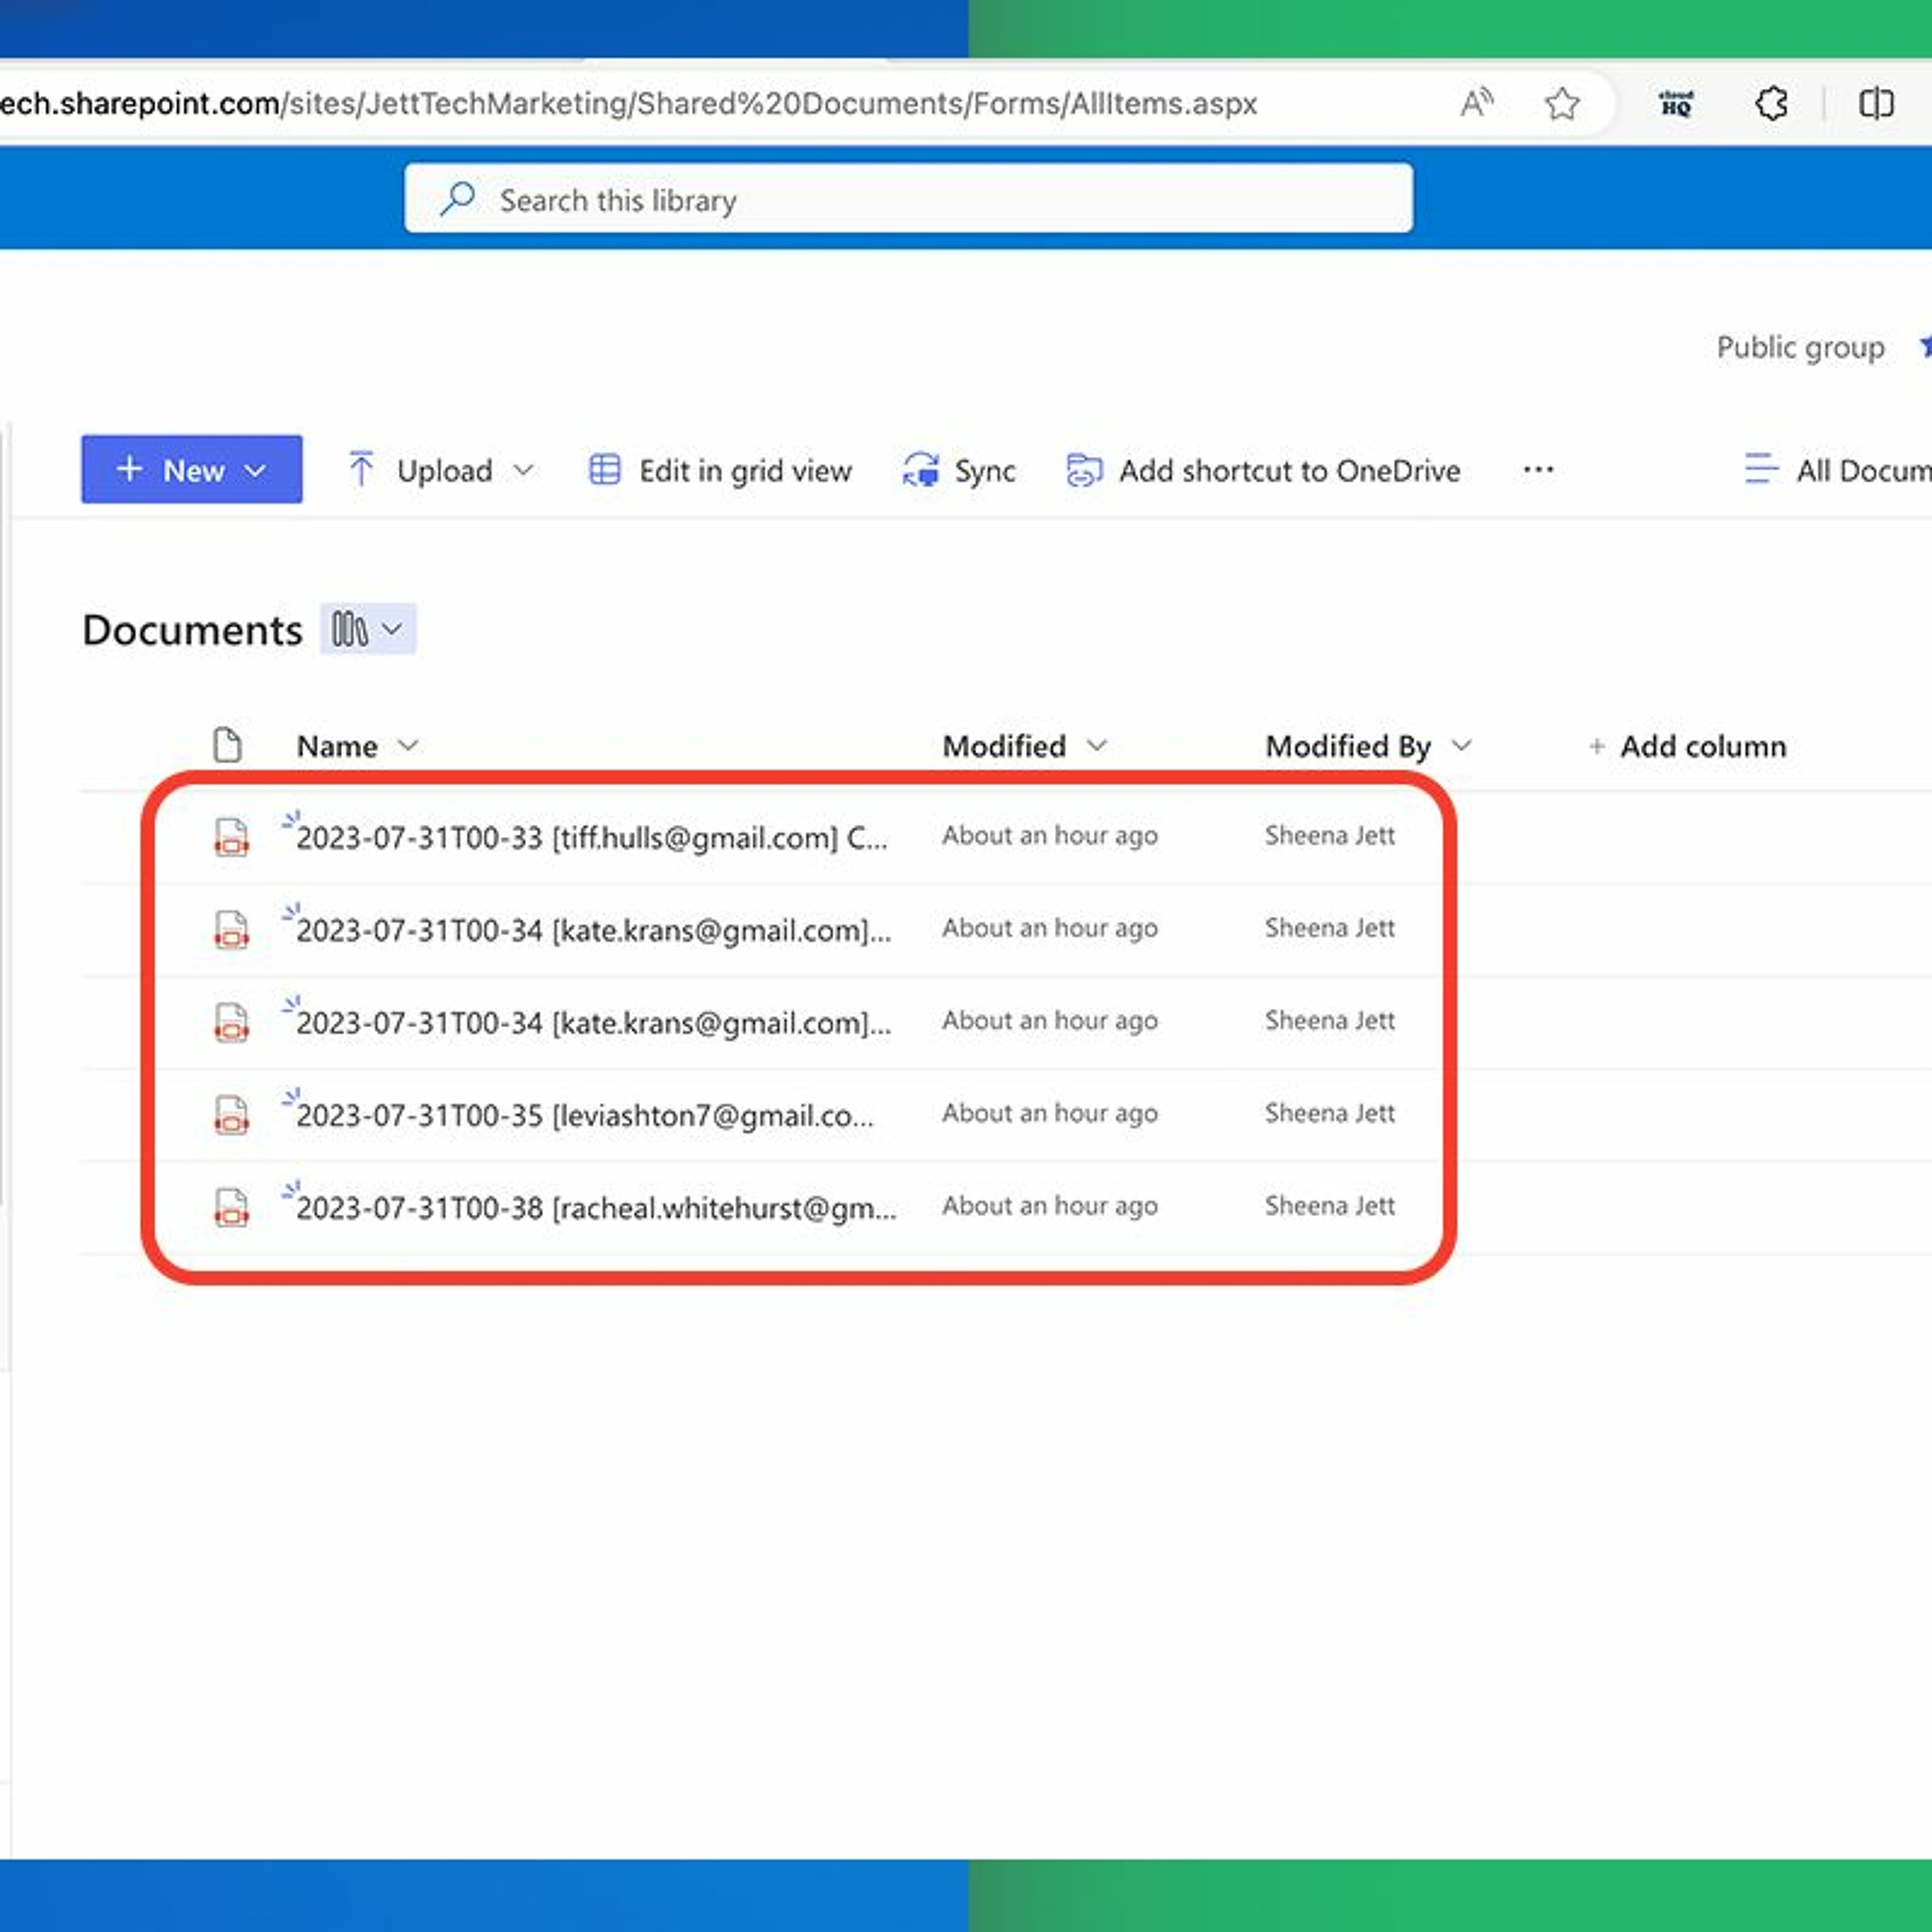Image resolution: width=1932 pixels, height=1932 pixels.
Task: Add page to favorites with star icon
Action: point(1562,103)
